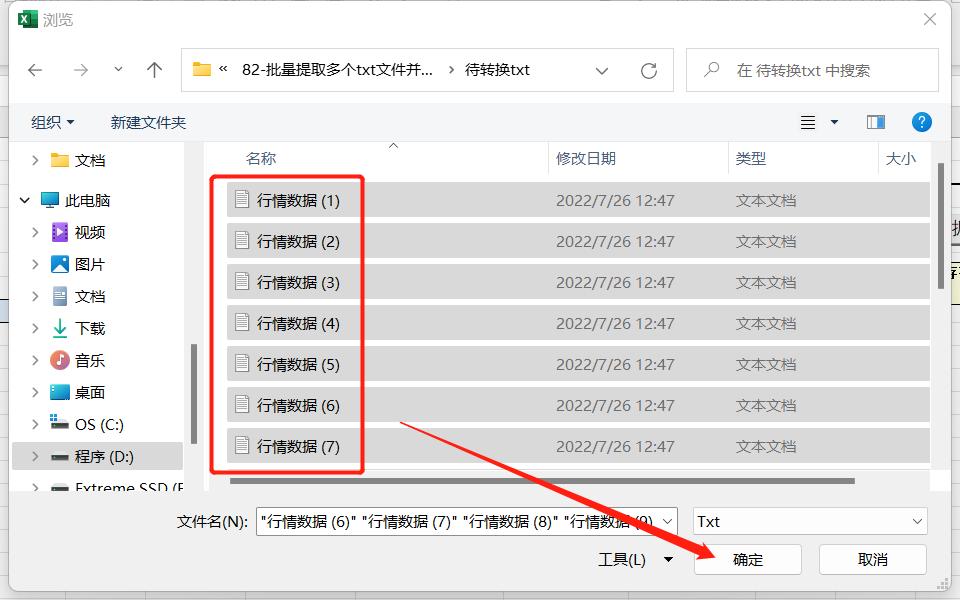The image size is (960, 600).
Task: Open Help with the question mark icon
Action: coord(921,121)
